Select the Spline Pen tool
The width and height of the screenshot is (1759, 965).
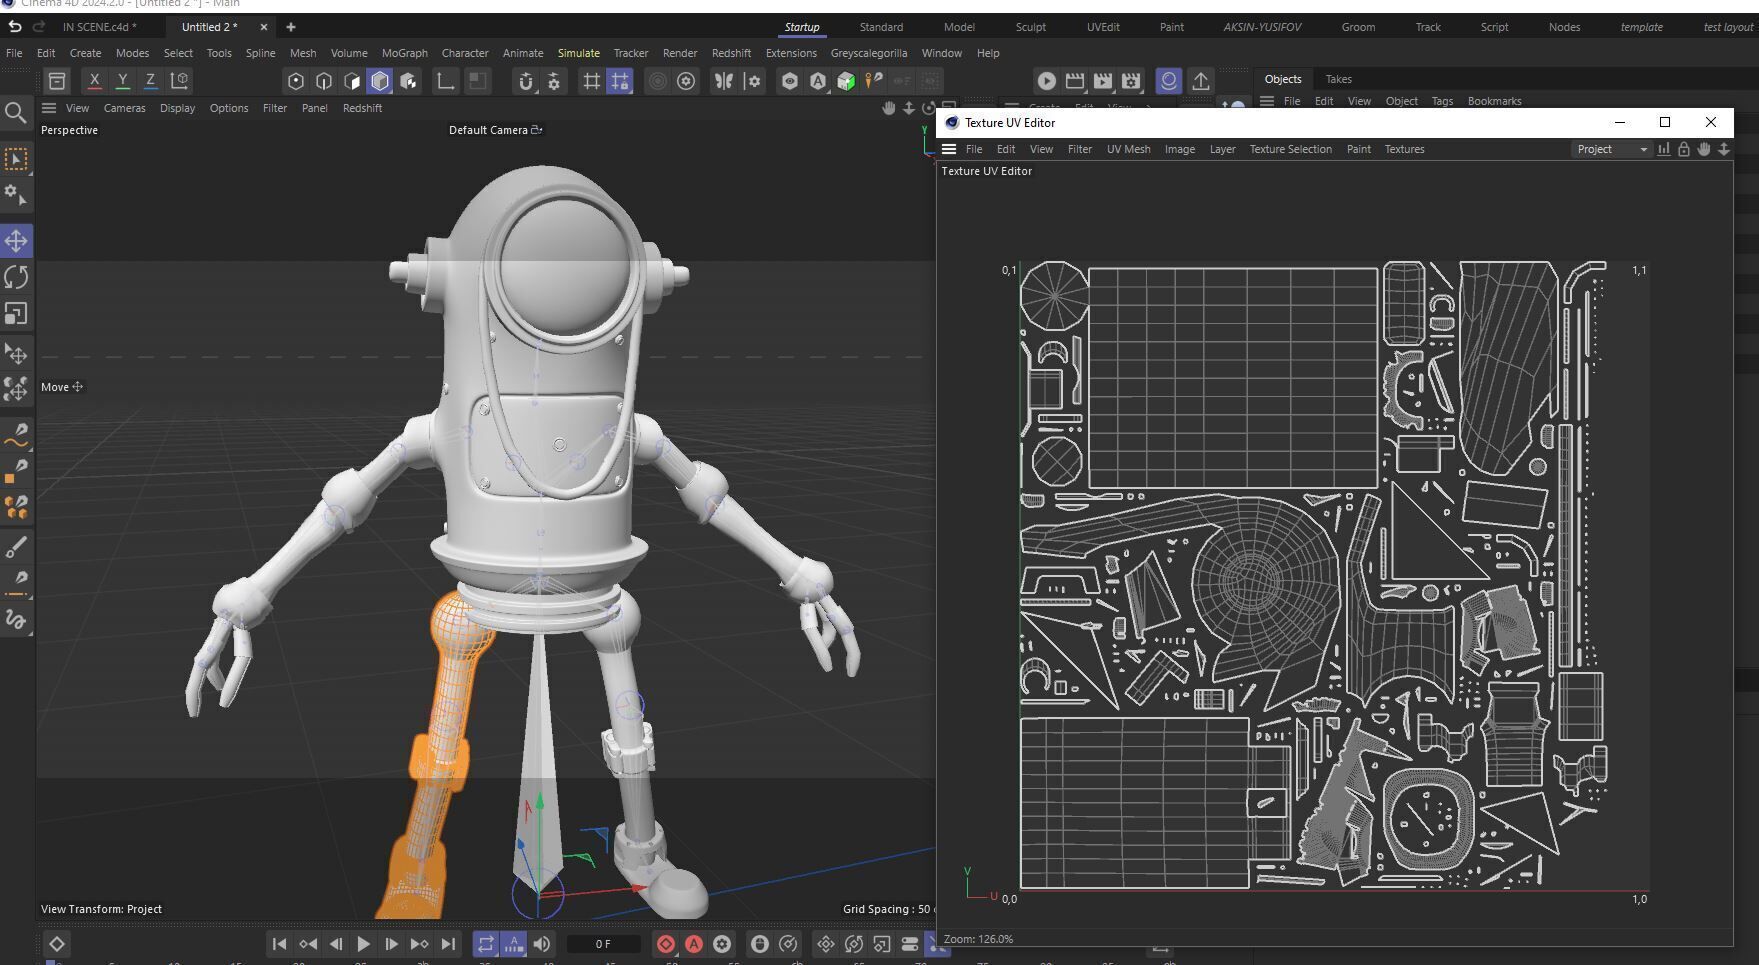pyautogui.click(x=16, y=433)
